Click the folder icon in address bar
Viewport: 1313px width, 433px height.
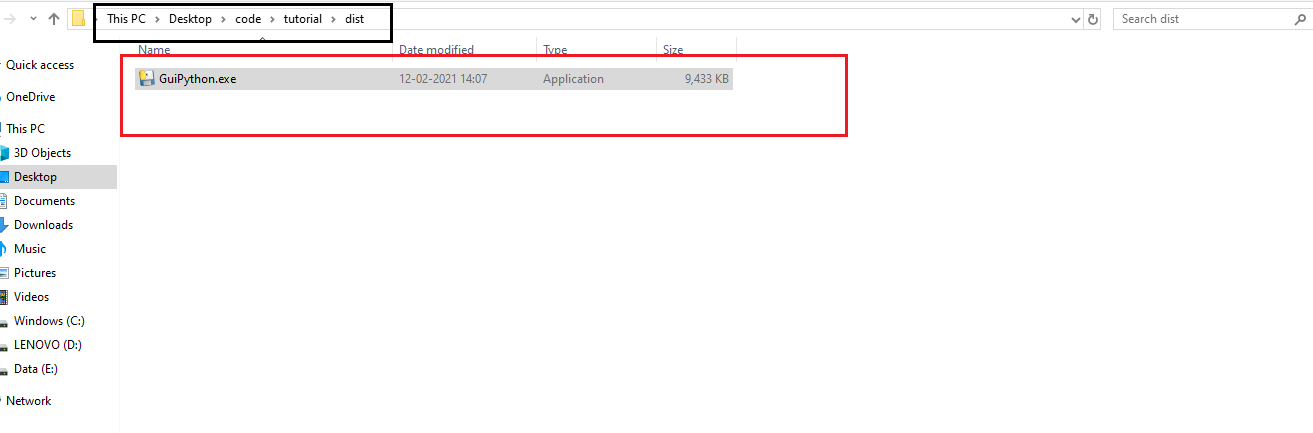tap(78, 19)
